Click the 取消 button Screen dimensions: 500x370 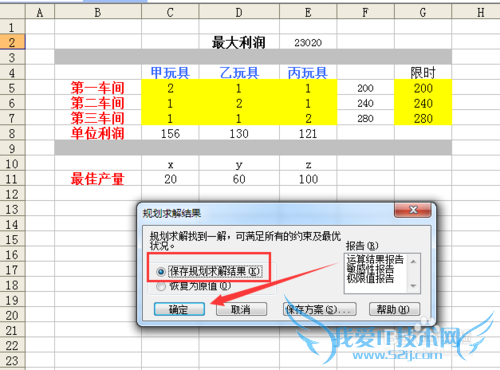(241, 309)
